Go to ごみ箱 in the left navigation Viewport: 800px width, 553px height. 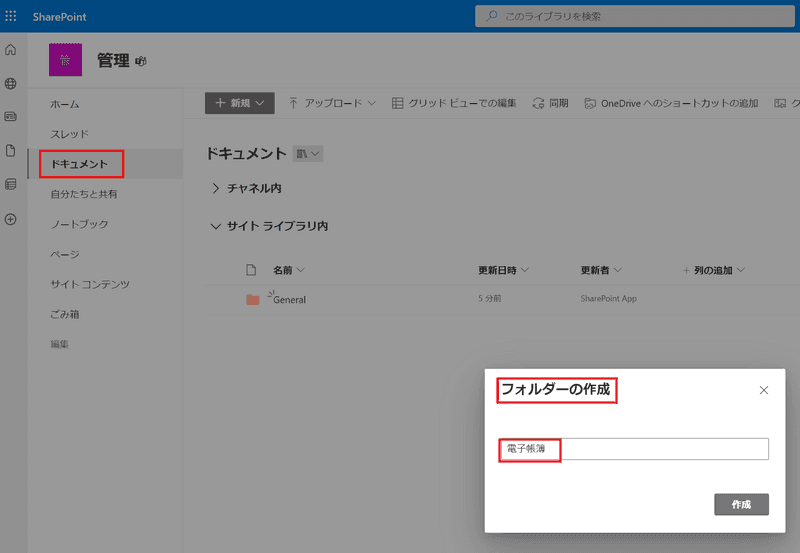click(65, 314)
